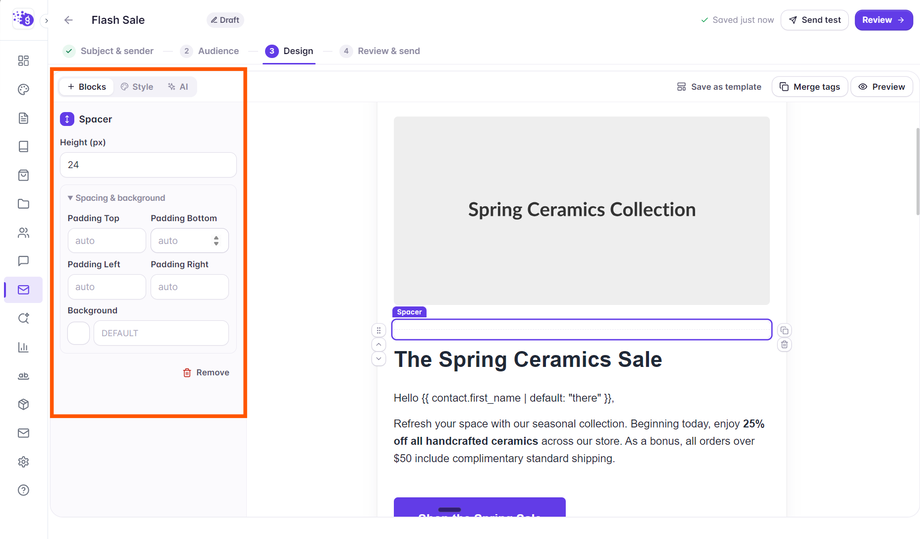Expand the sidebar with the chevron
The width and height of the screenshot is (920, 539).
pyautogui.click(x=46, y=21)
